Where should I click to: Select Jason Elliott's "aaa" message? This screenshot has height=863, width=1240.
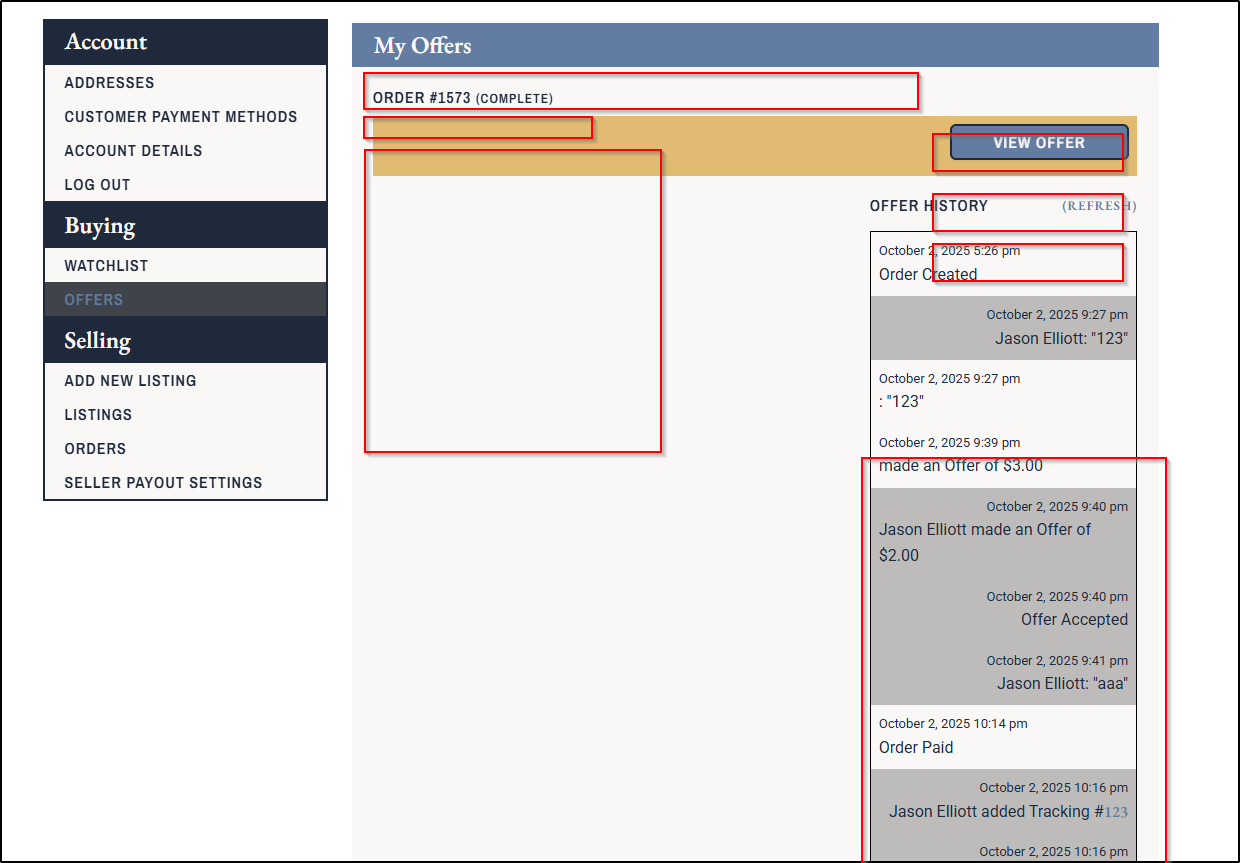[1061, 684]
